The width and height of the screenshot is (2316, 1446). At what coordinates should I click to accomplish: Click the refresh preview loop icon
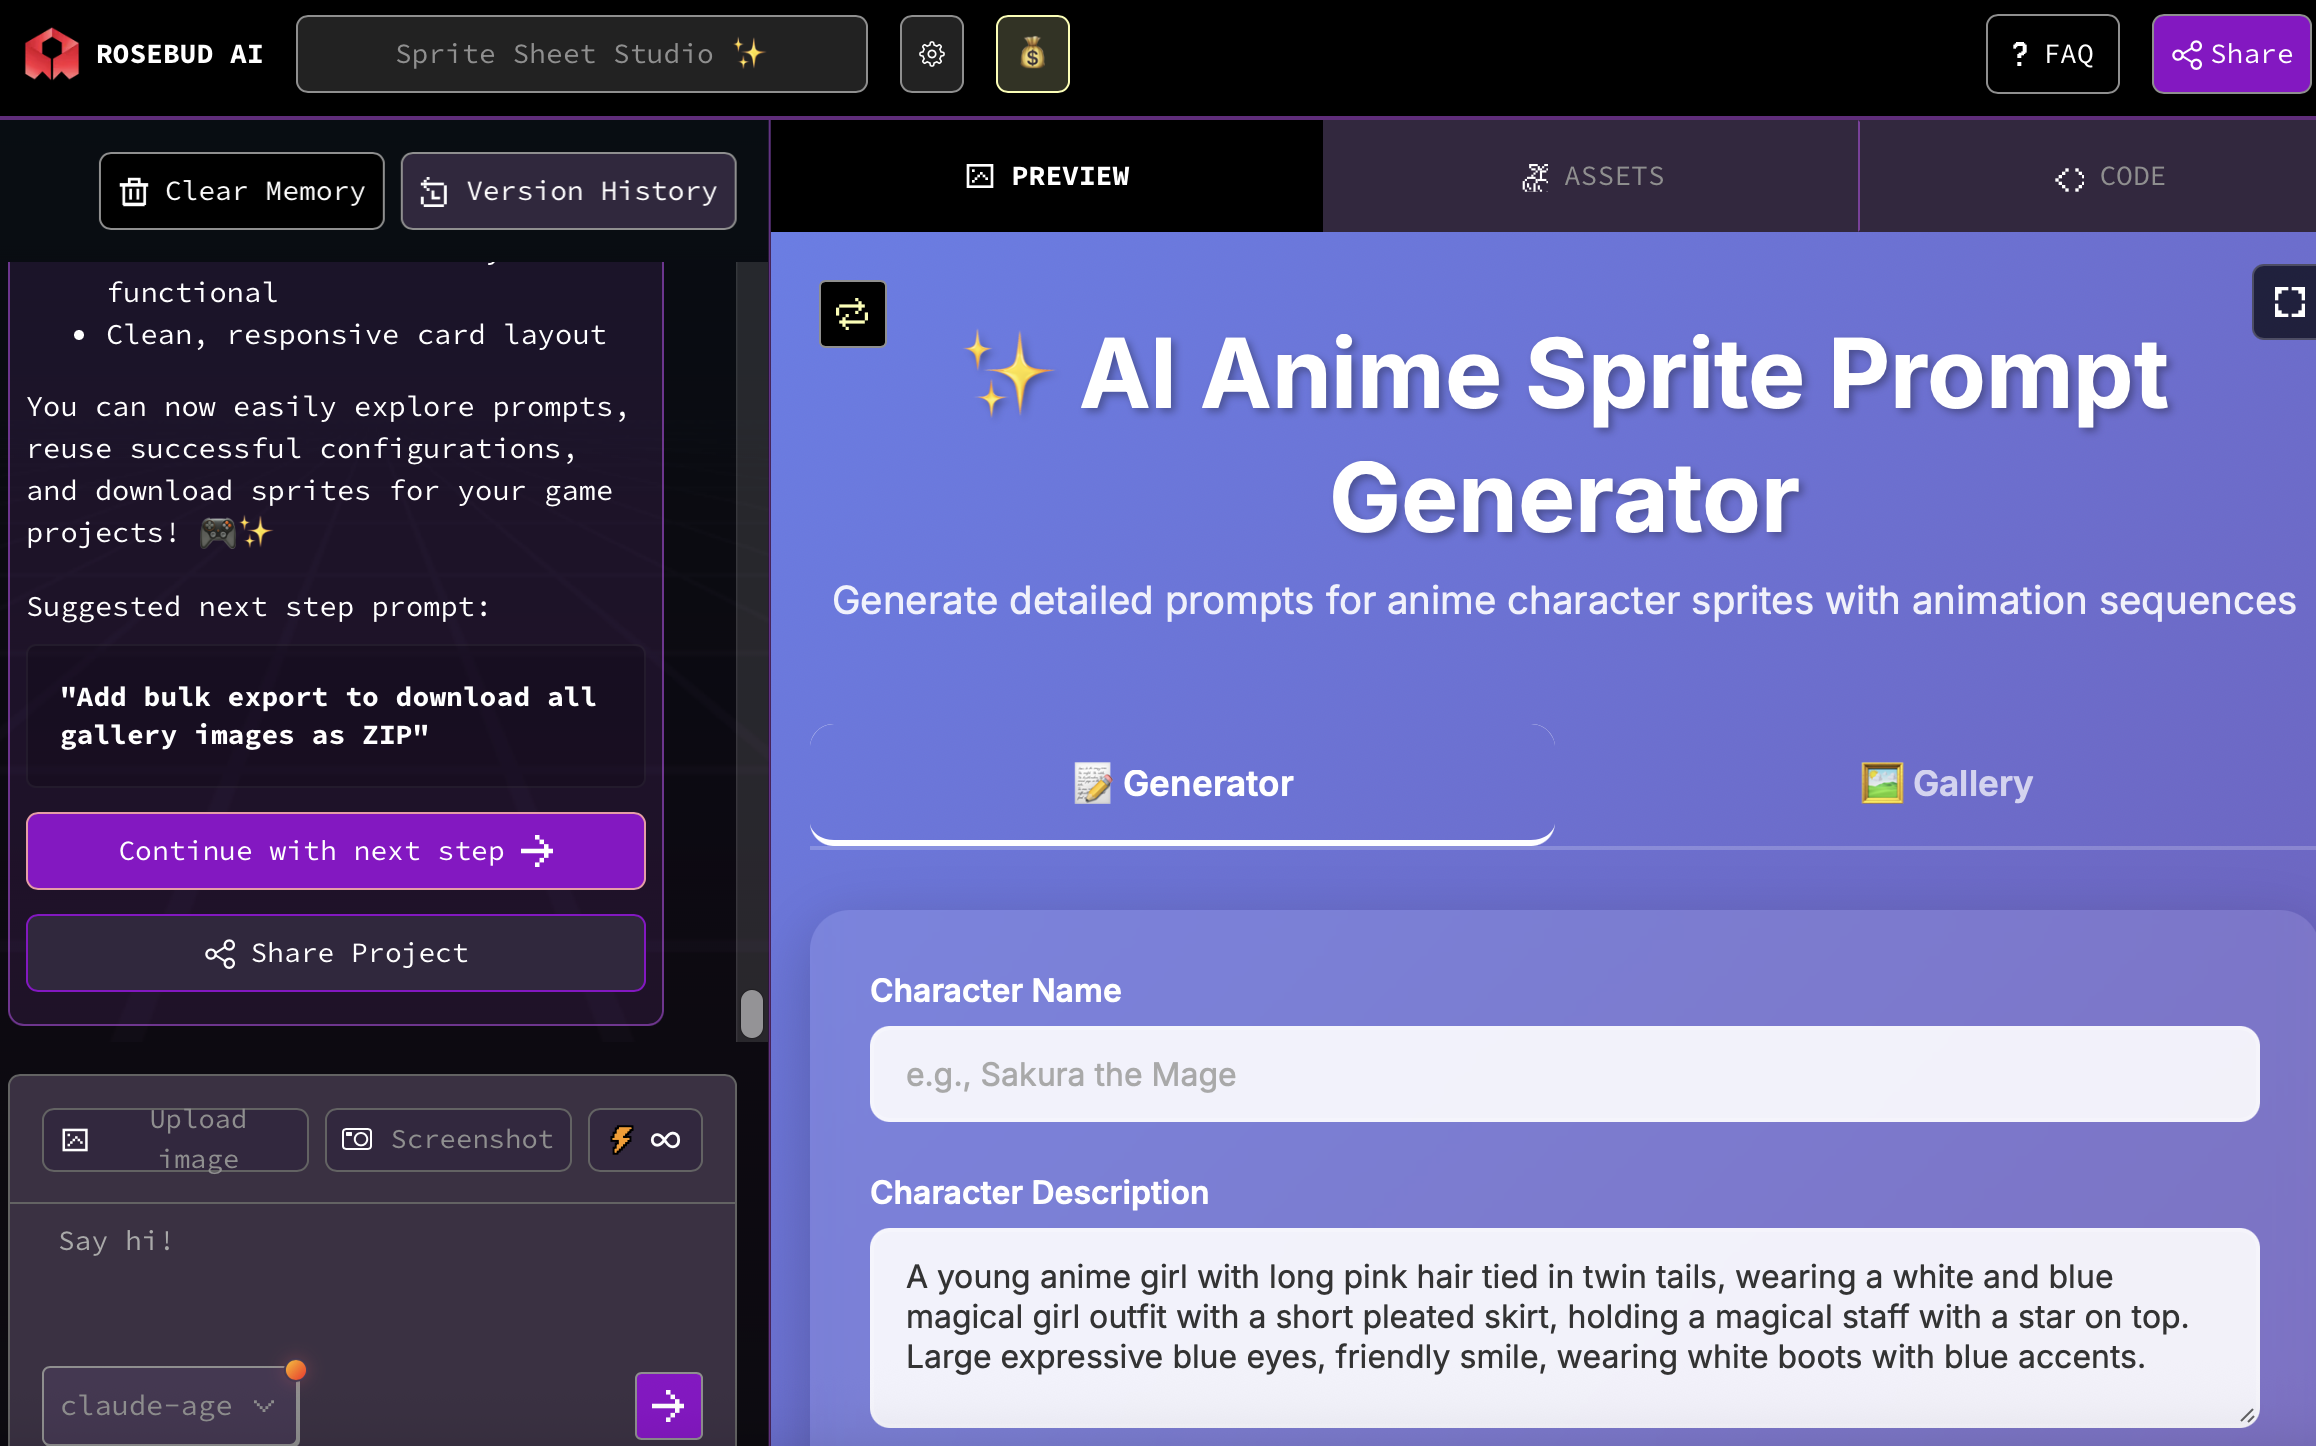click(852, 314)
